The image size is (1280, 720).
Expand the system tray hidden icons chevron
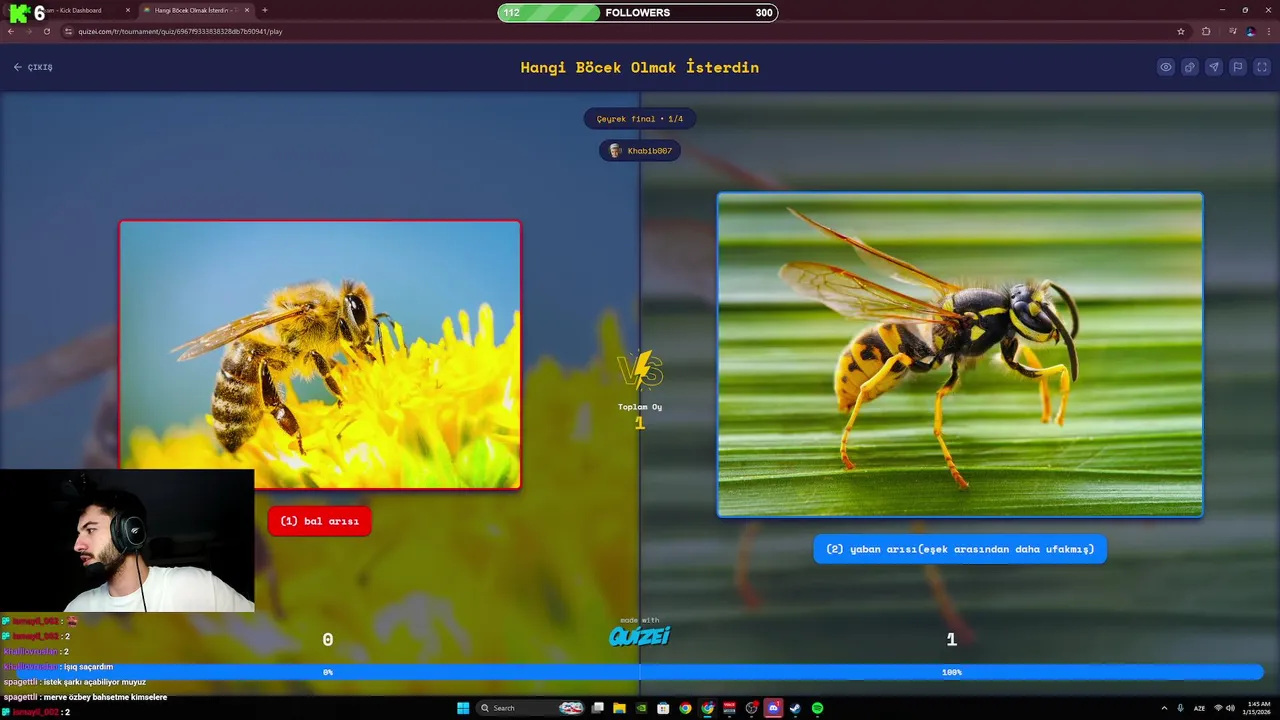1164,708
